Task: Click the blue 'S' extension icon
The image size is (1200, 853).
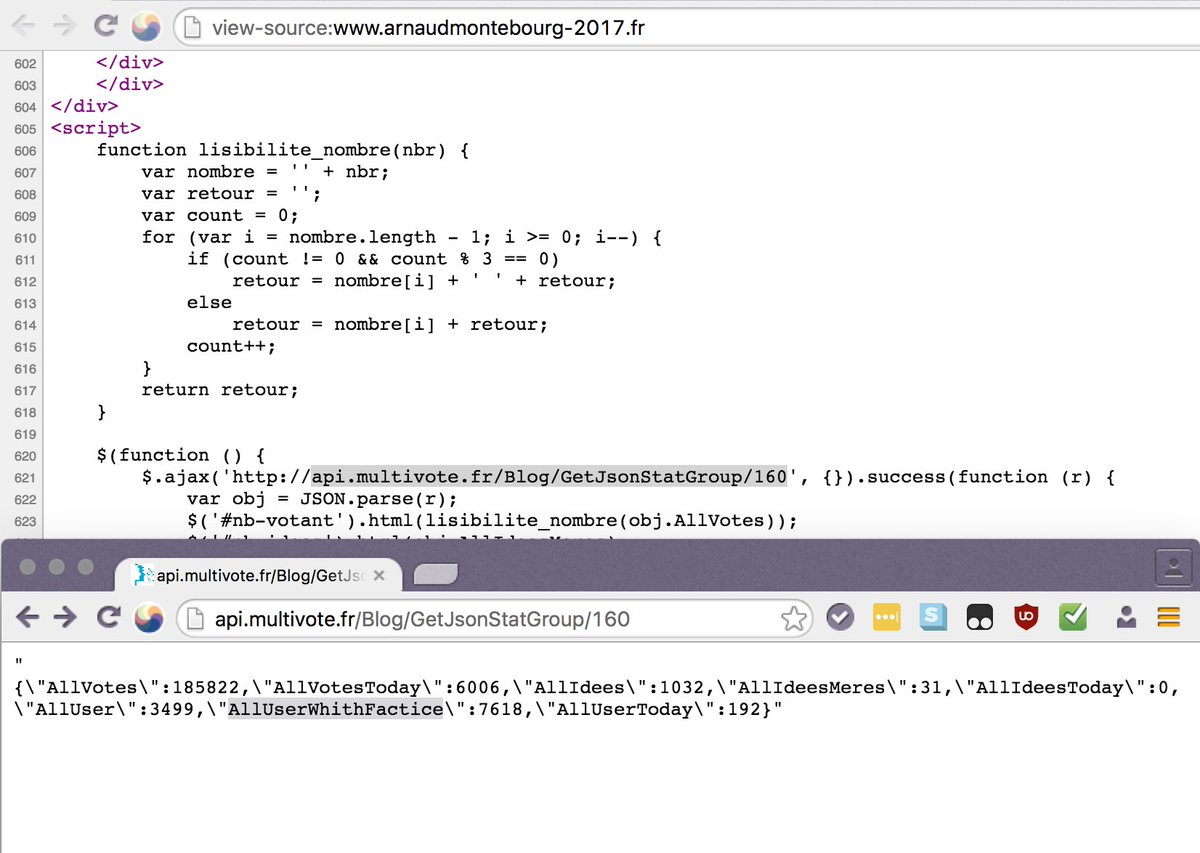Action: point(934,619)
